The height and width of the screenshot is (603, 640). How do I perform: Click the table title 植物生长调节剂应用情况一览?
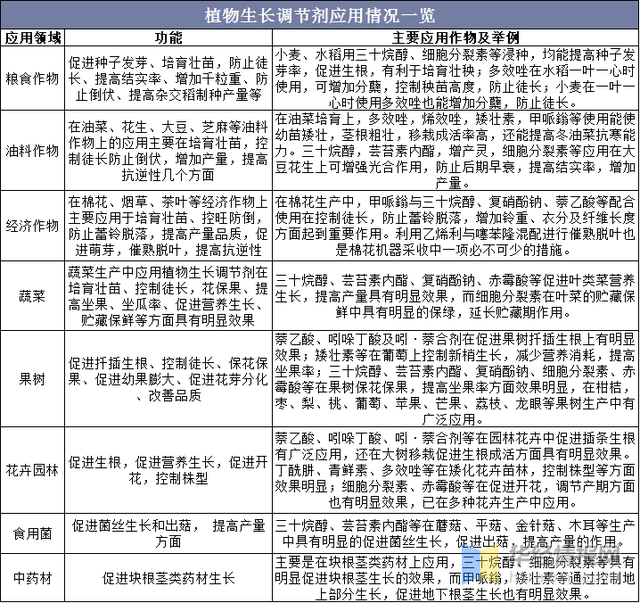(x=320, y=14)
